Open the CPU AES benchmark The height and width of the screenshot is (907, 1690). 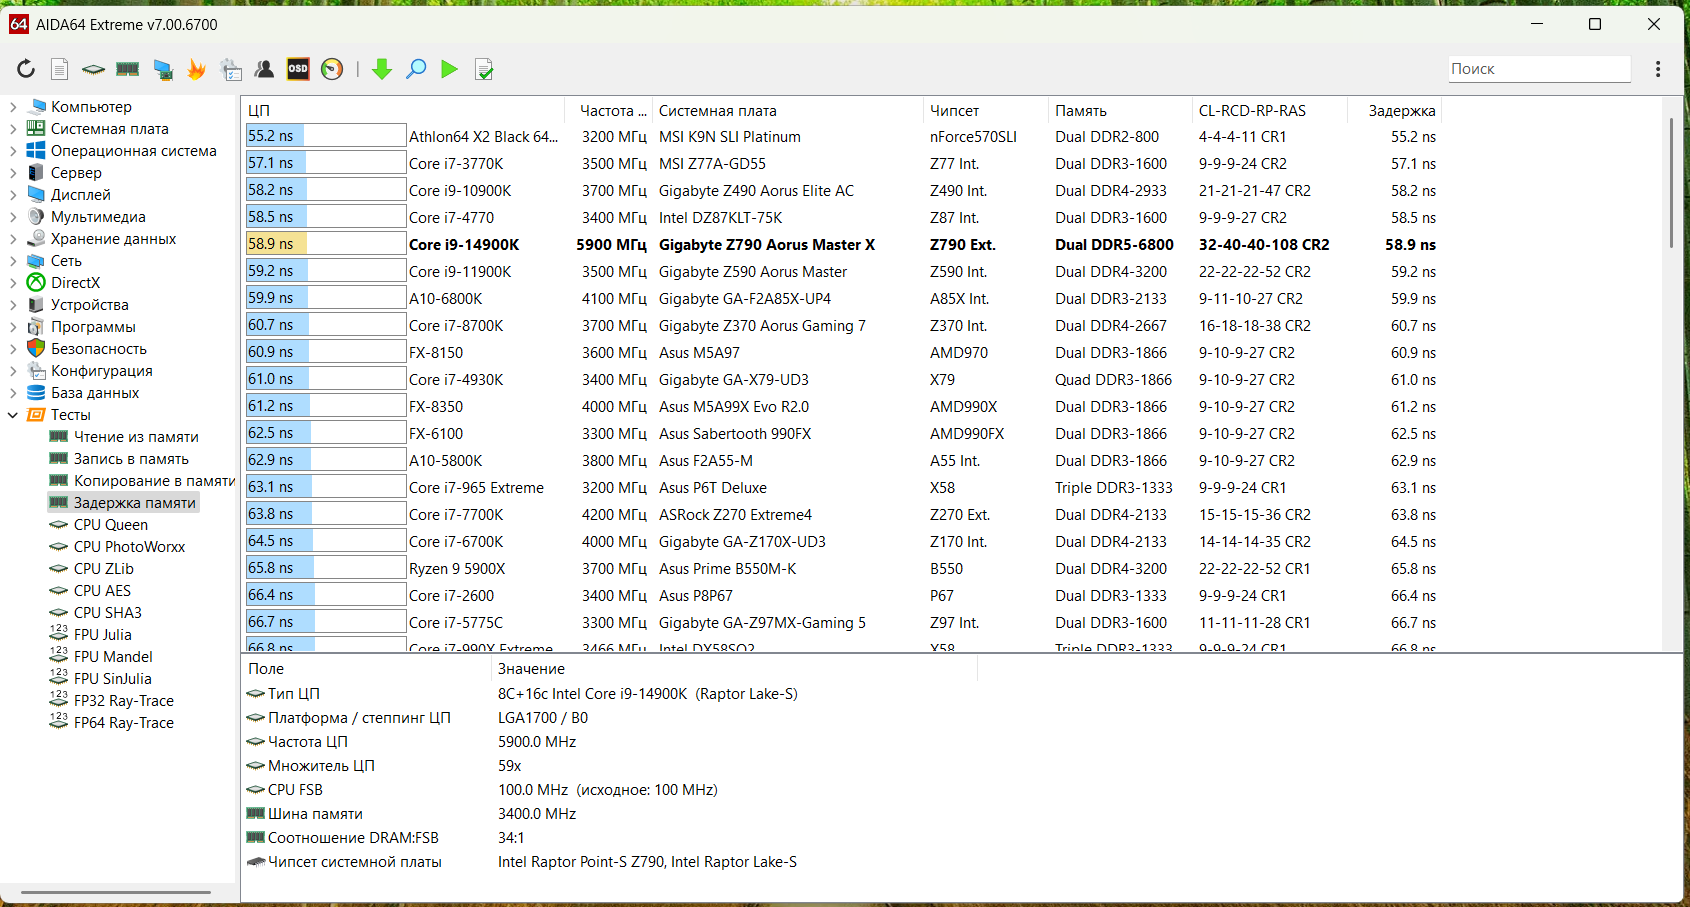click(102, 591)
